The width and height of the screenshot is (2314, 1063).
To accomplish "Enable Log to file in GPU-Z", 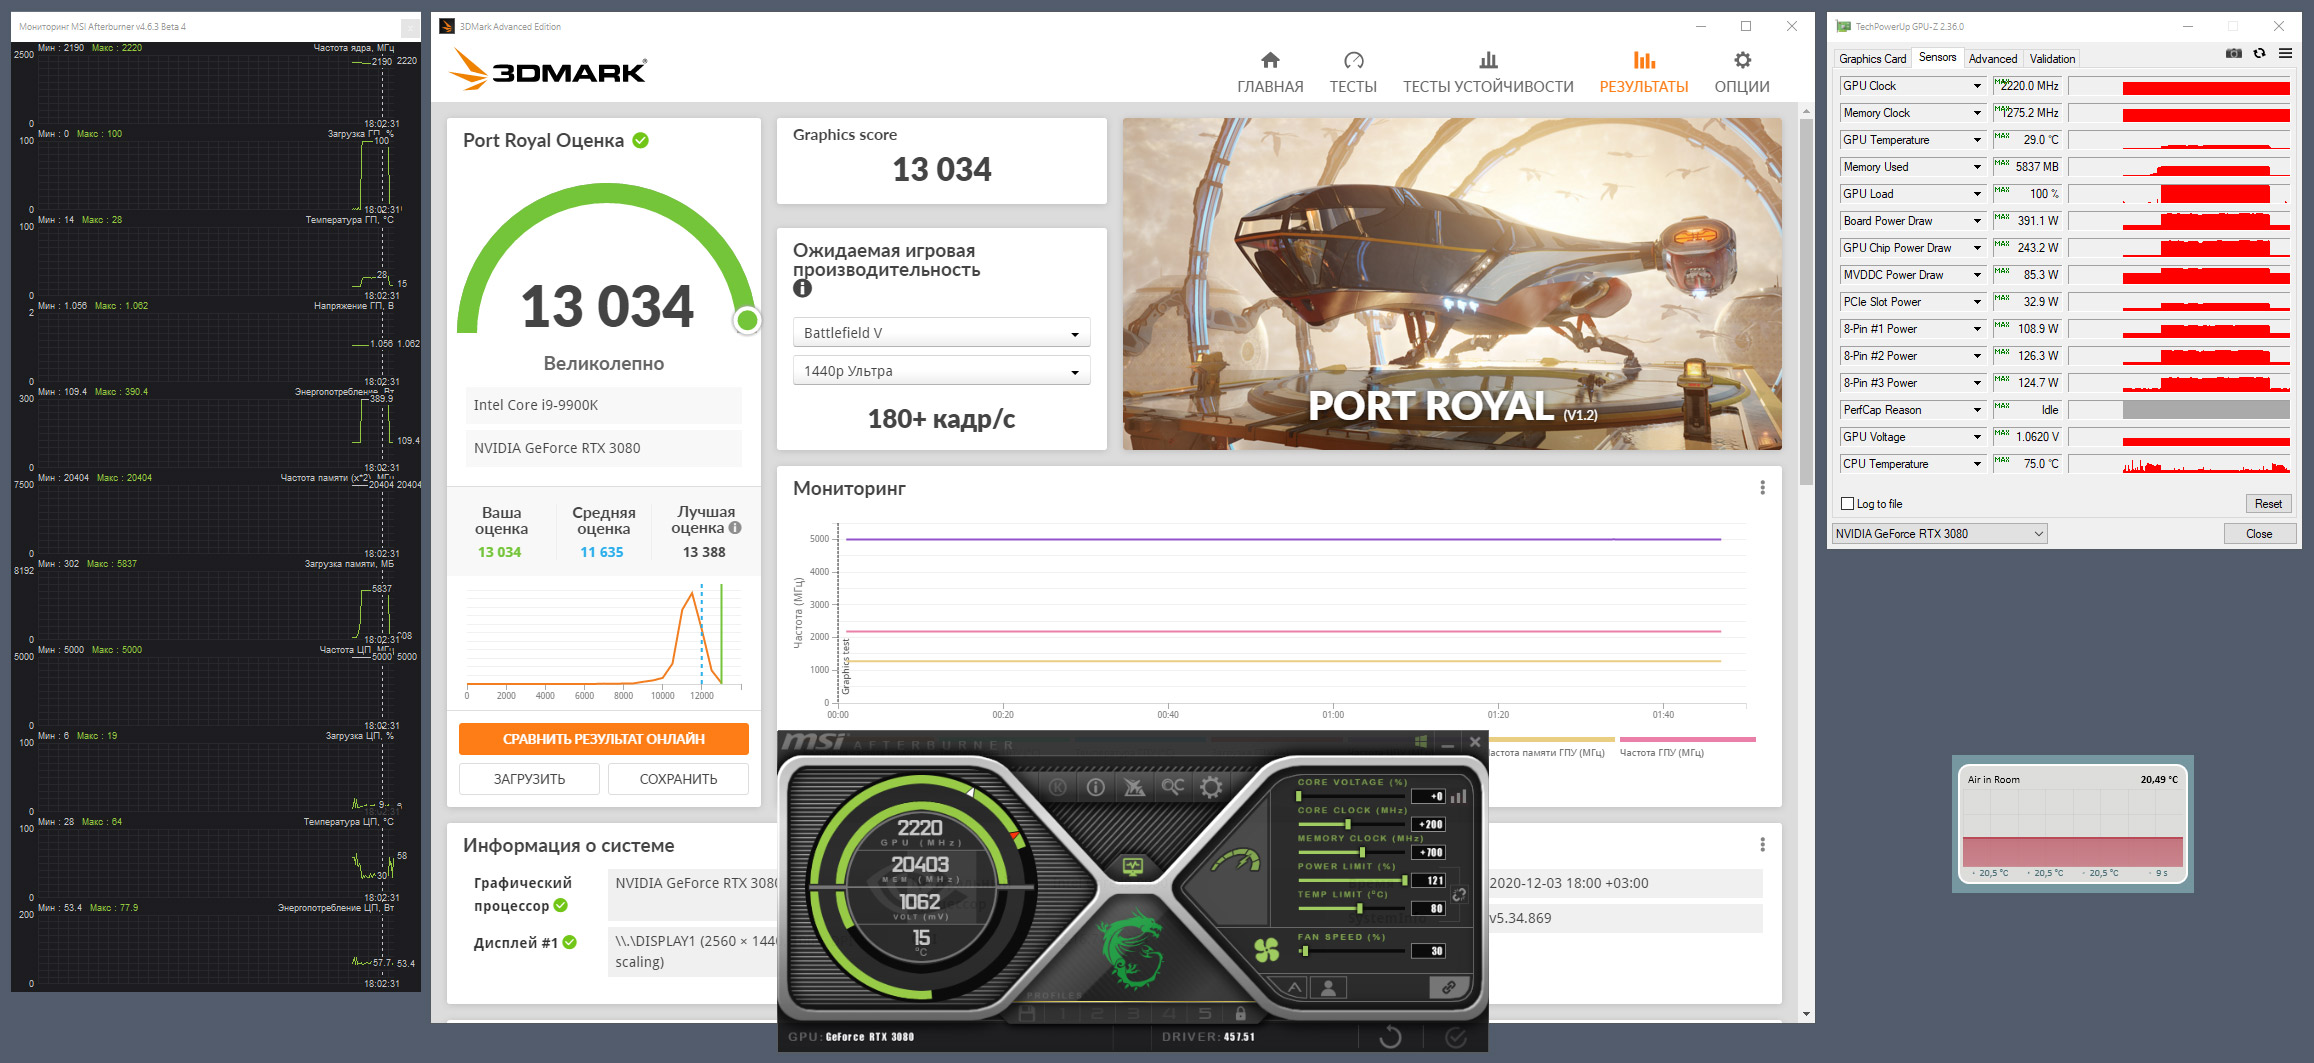I will [x=1848, y=504].
